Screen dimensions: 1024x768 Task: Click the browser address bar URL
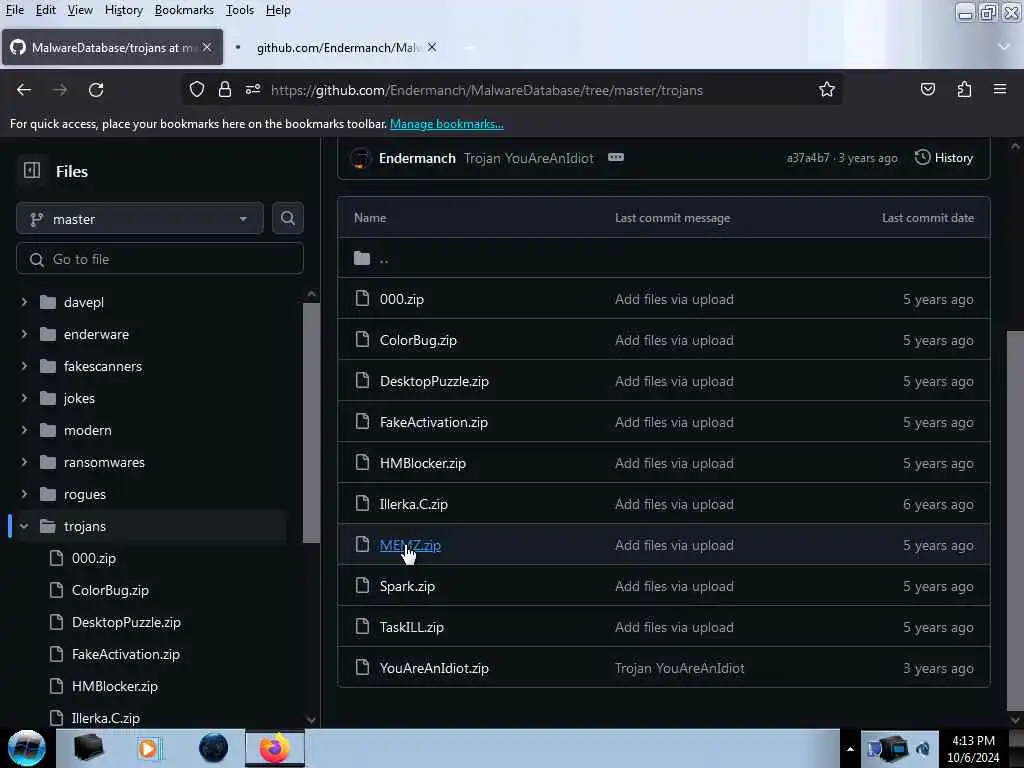point(487,90)
